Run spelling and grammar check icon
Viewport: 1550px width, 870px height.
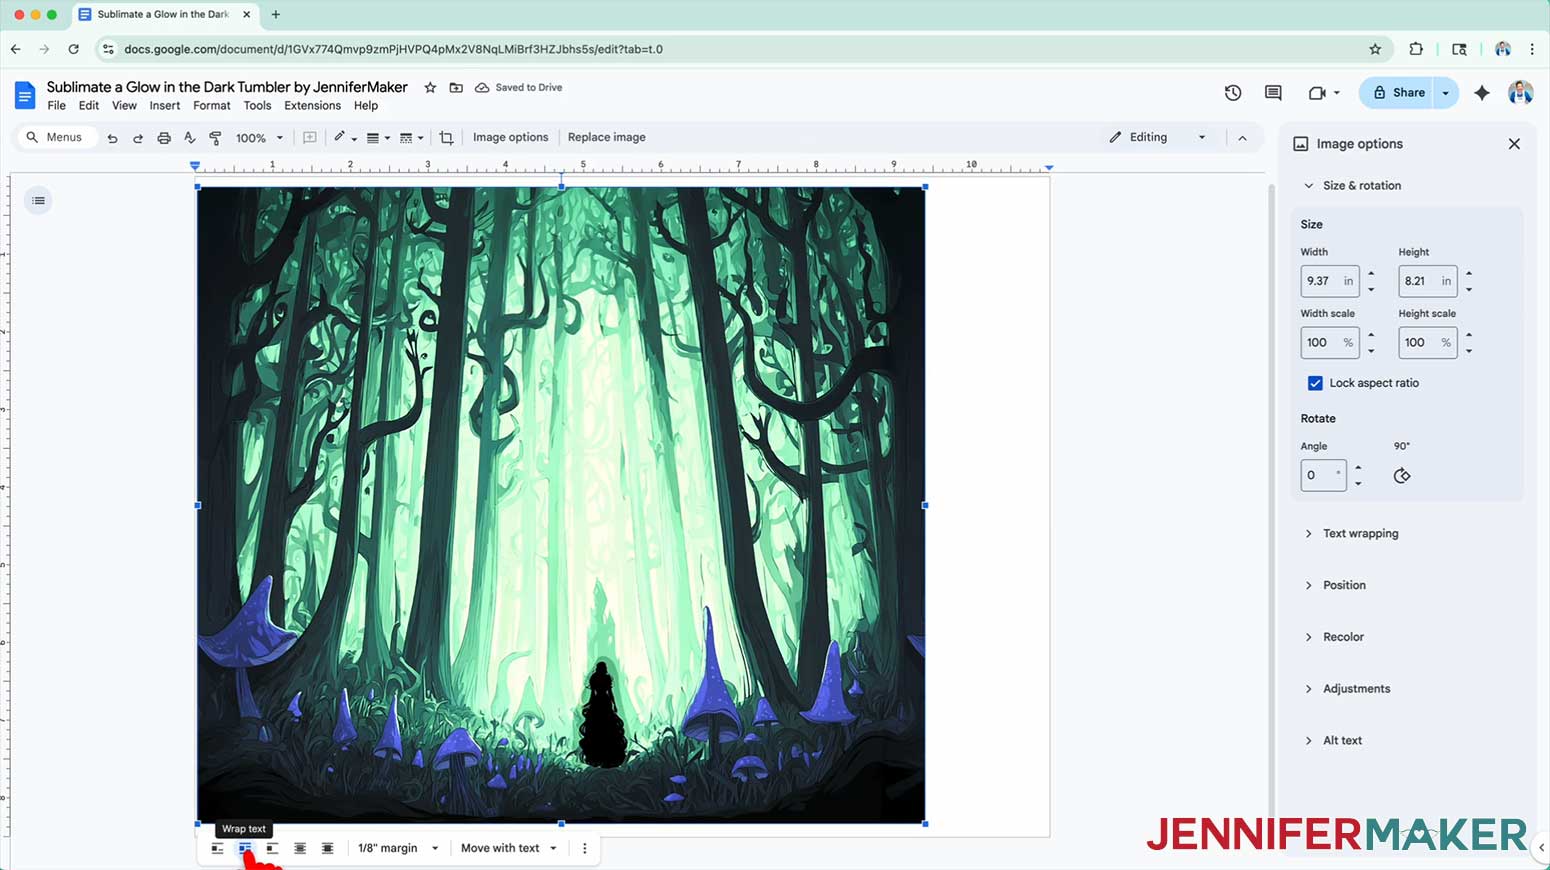pyautogui.click(x=190, y=138)
